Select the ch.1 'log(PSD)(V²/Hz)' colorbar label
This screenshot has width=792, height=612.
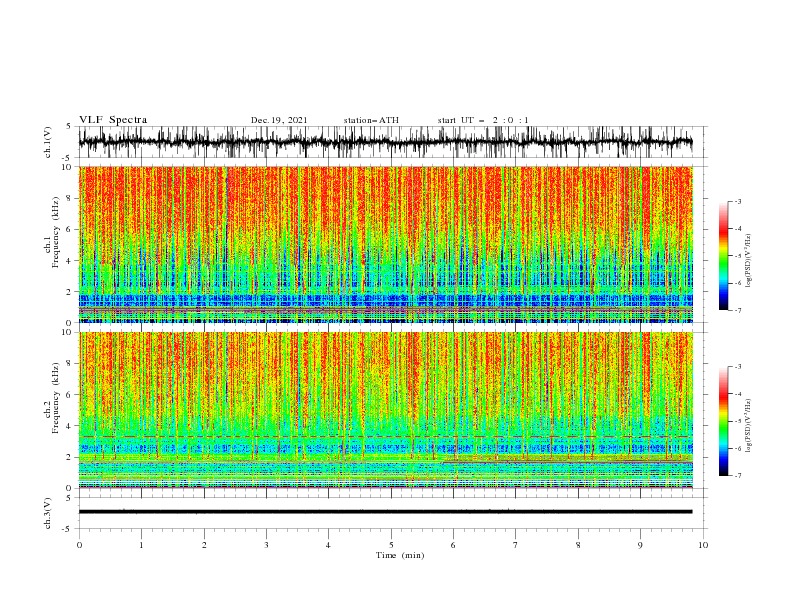click(x=749, y=261)
